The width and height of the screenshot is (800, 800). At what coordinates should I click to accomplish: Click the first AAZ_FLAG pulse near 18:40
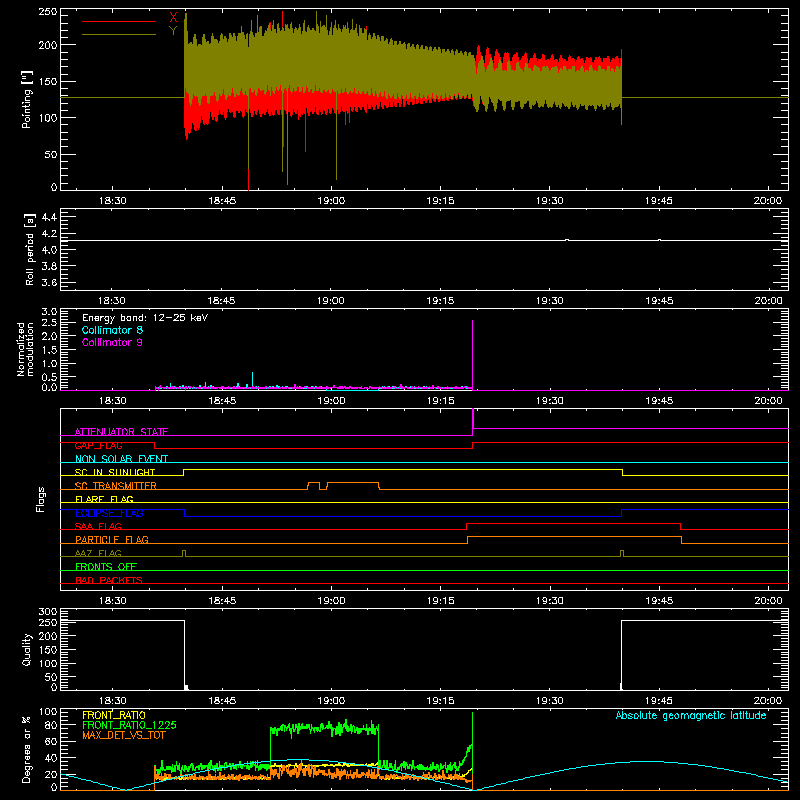point(184,553)
